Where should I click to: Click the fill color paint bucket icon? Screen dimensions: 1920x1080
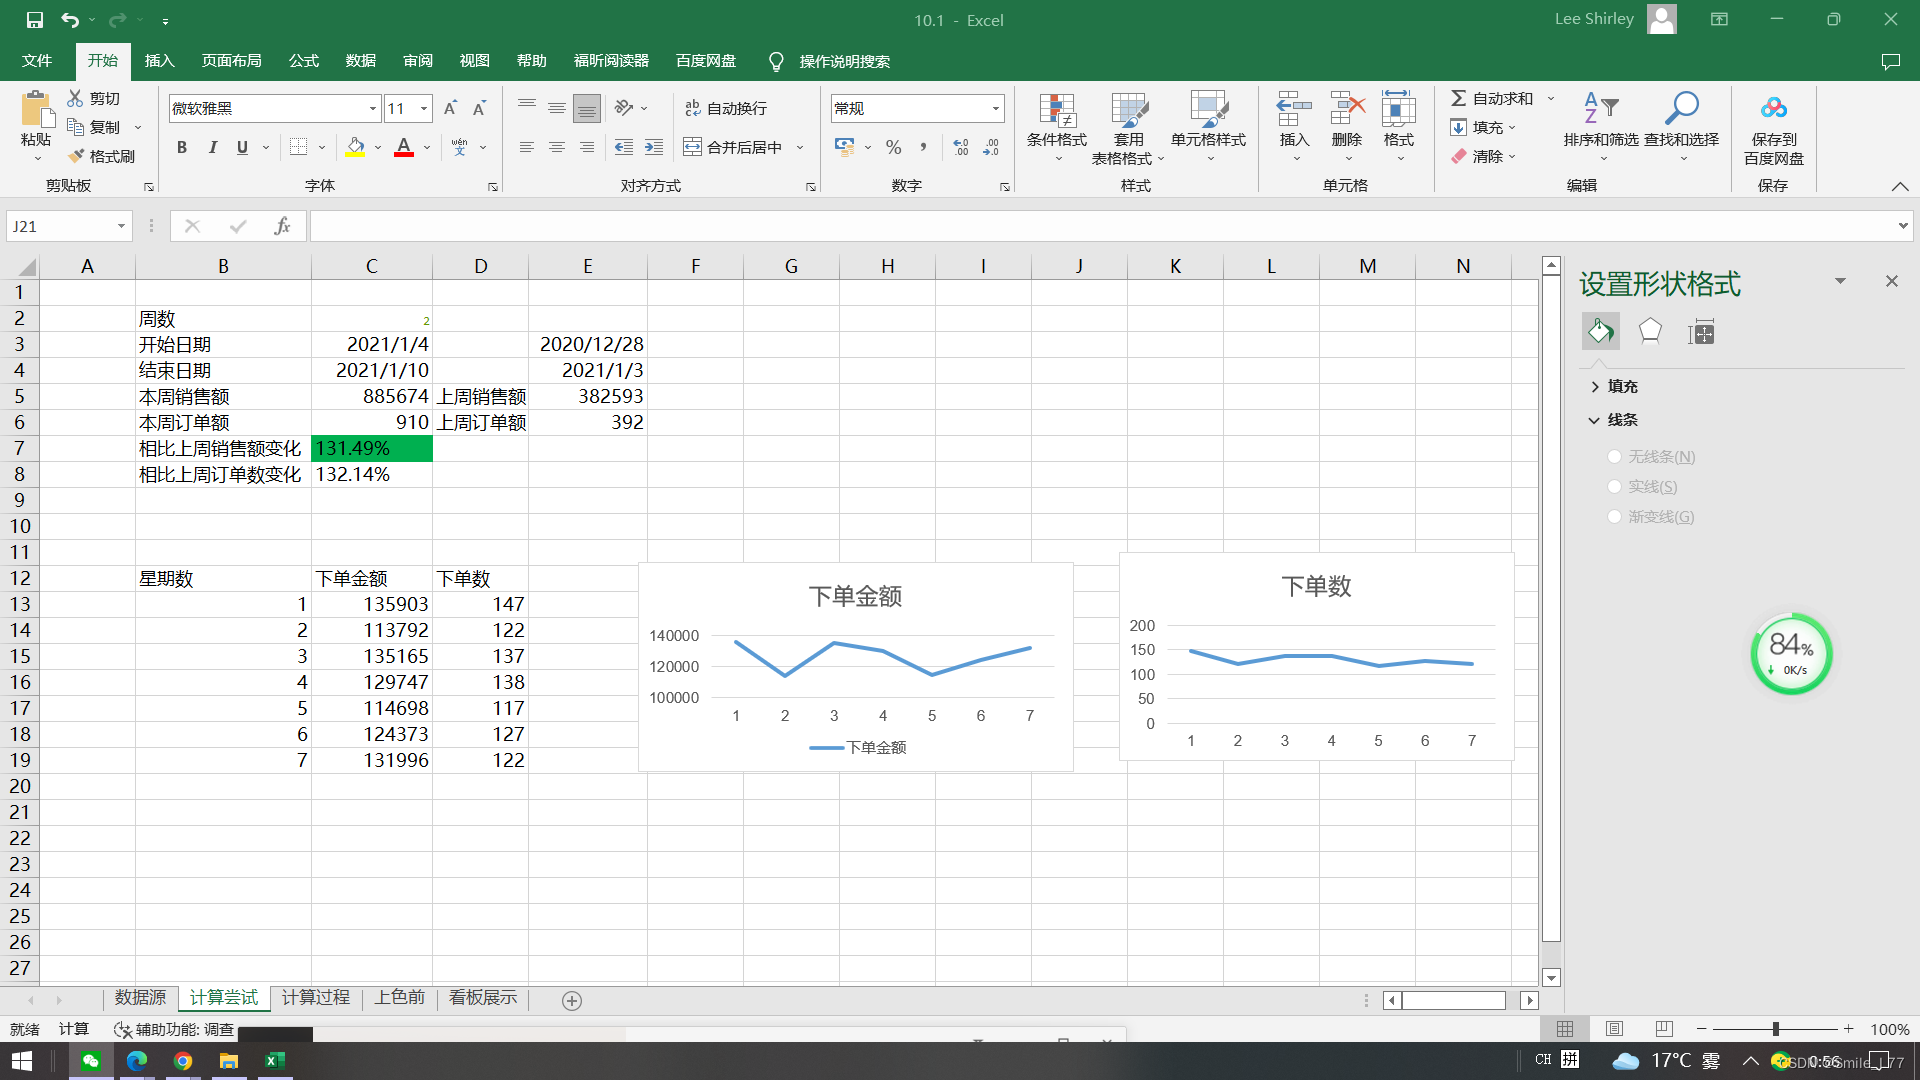[355, 147]
